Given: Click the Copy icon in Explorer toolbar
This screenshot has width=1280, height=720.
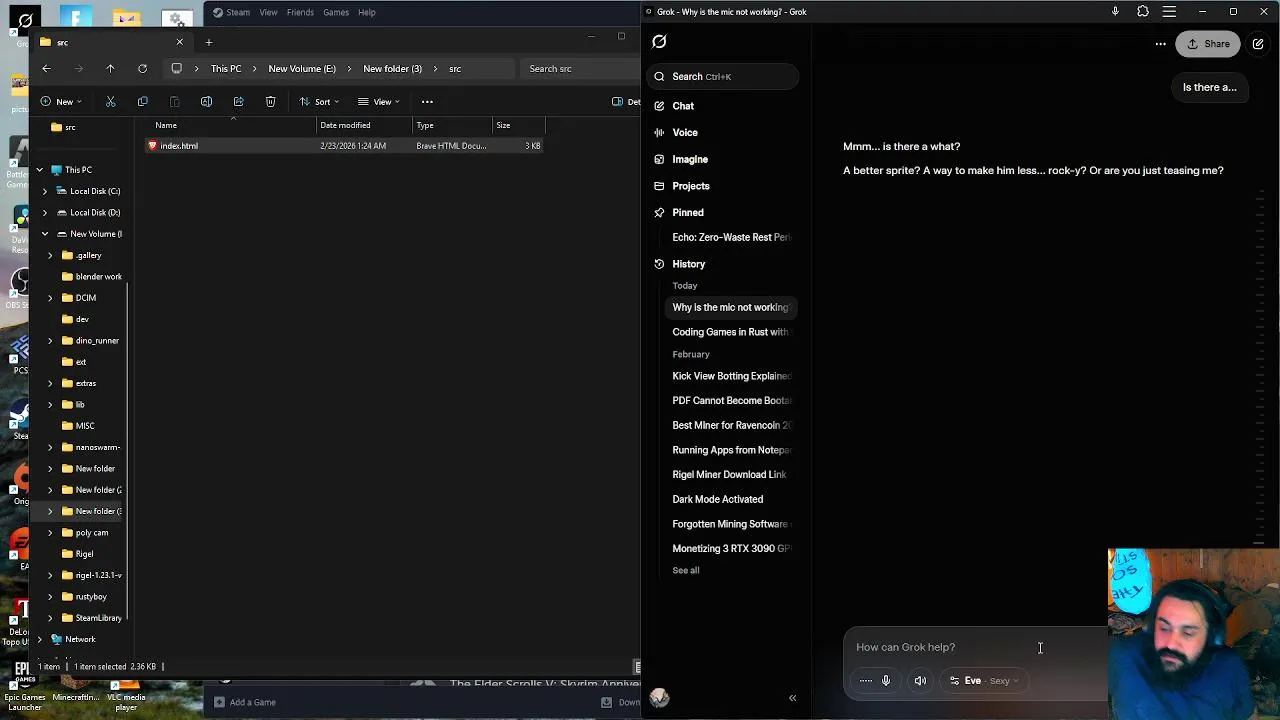Looking at the screenshot, I should pos(142,101).
